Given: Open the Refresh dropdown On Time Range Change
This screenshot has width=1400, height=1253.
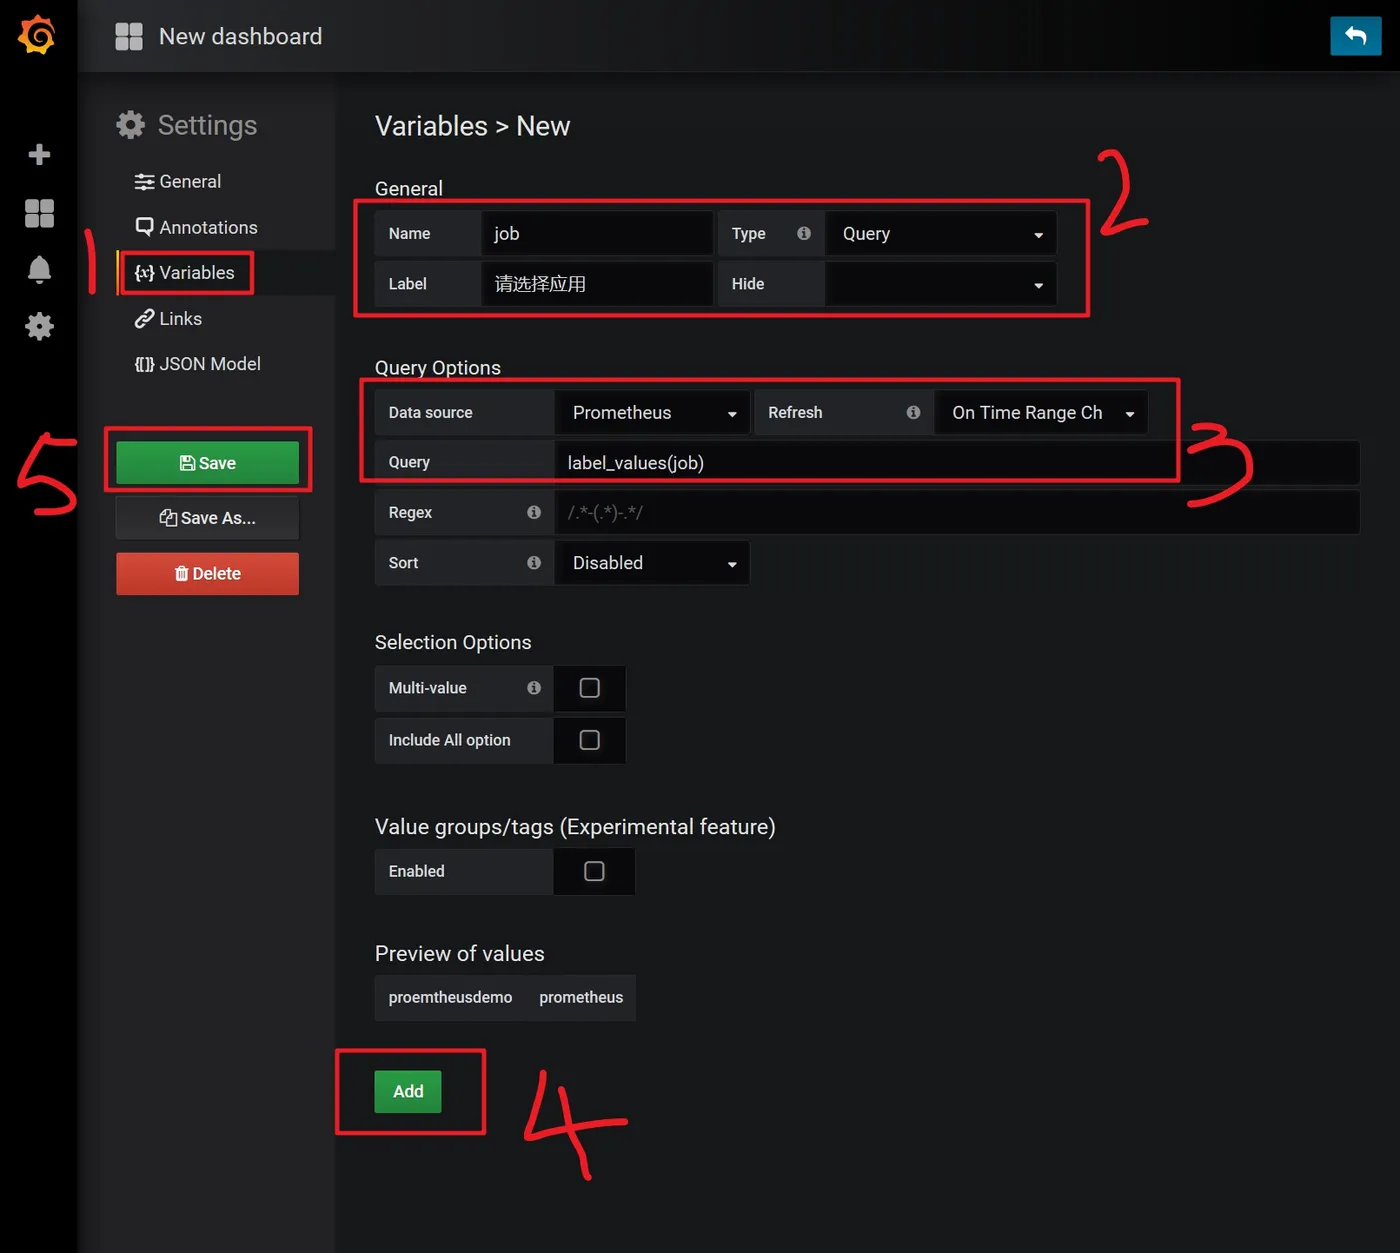Looking at the screenshot, I should pos(1041,412).
